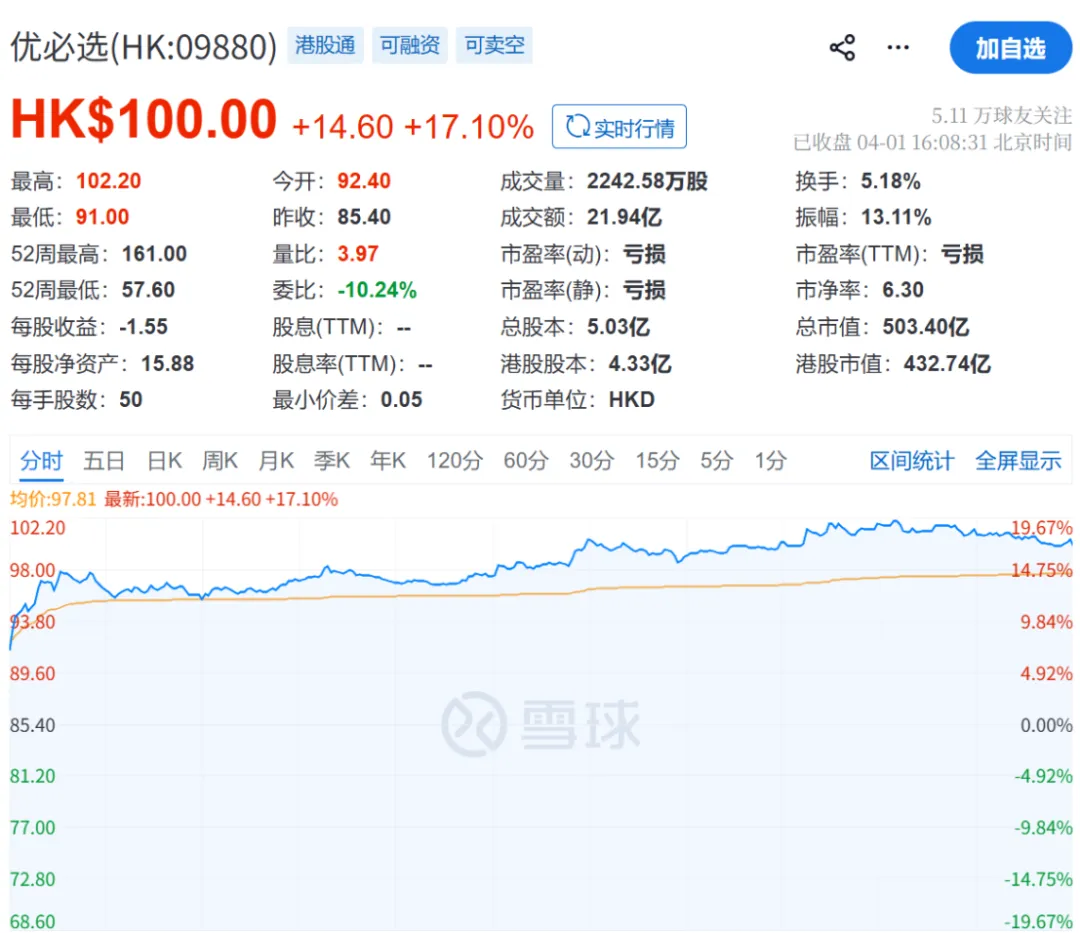Click the 港股股本 value 4.33亿
The width and height of the screenshot is (1080, 933).
coord(640,363)
